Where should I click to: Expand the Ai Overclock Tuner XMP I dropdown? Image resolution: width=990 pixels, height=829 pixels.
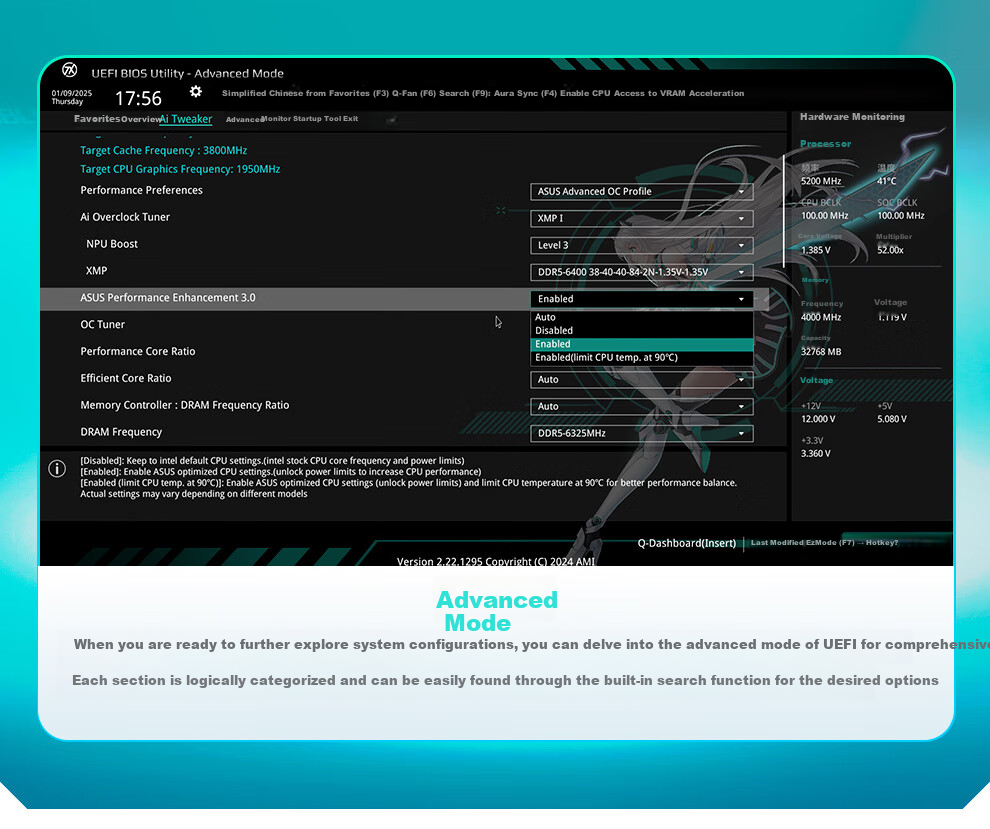[x=641, y=218]
